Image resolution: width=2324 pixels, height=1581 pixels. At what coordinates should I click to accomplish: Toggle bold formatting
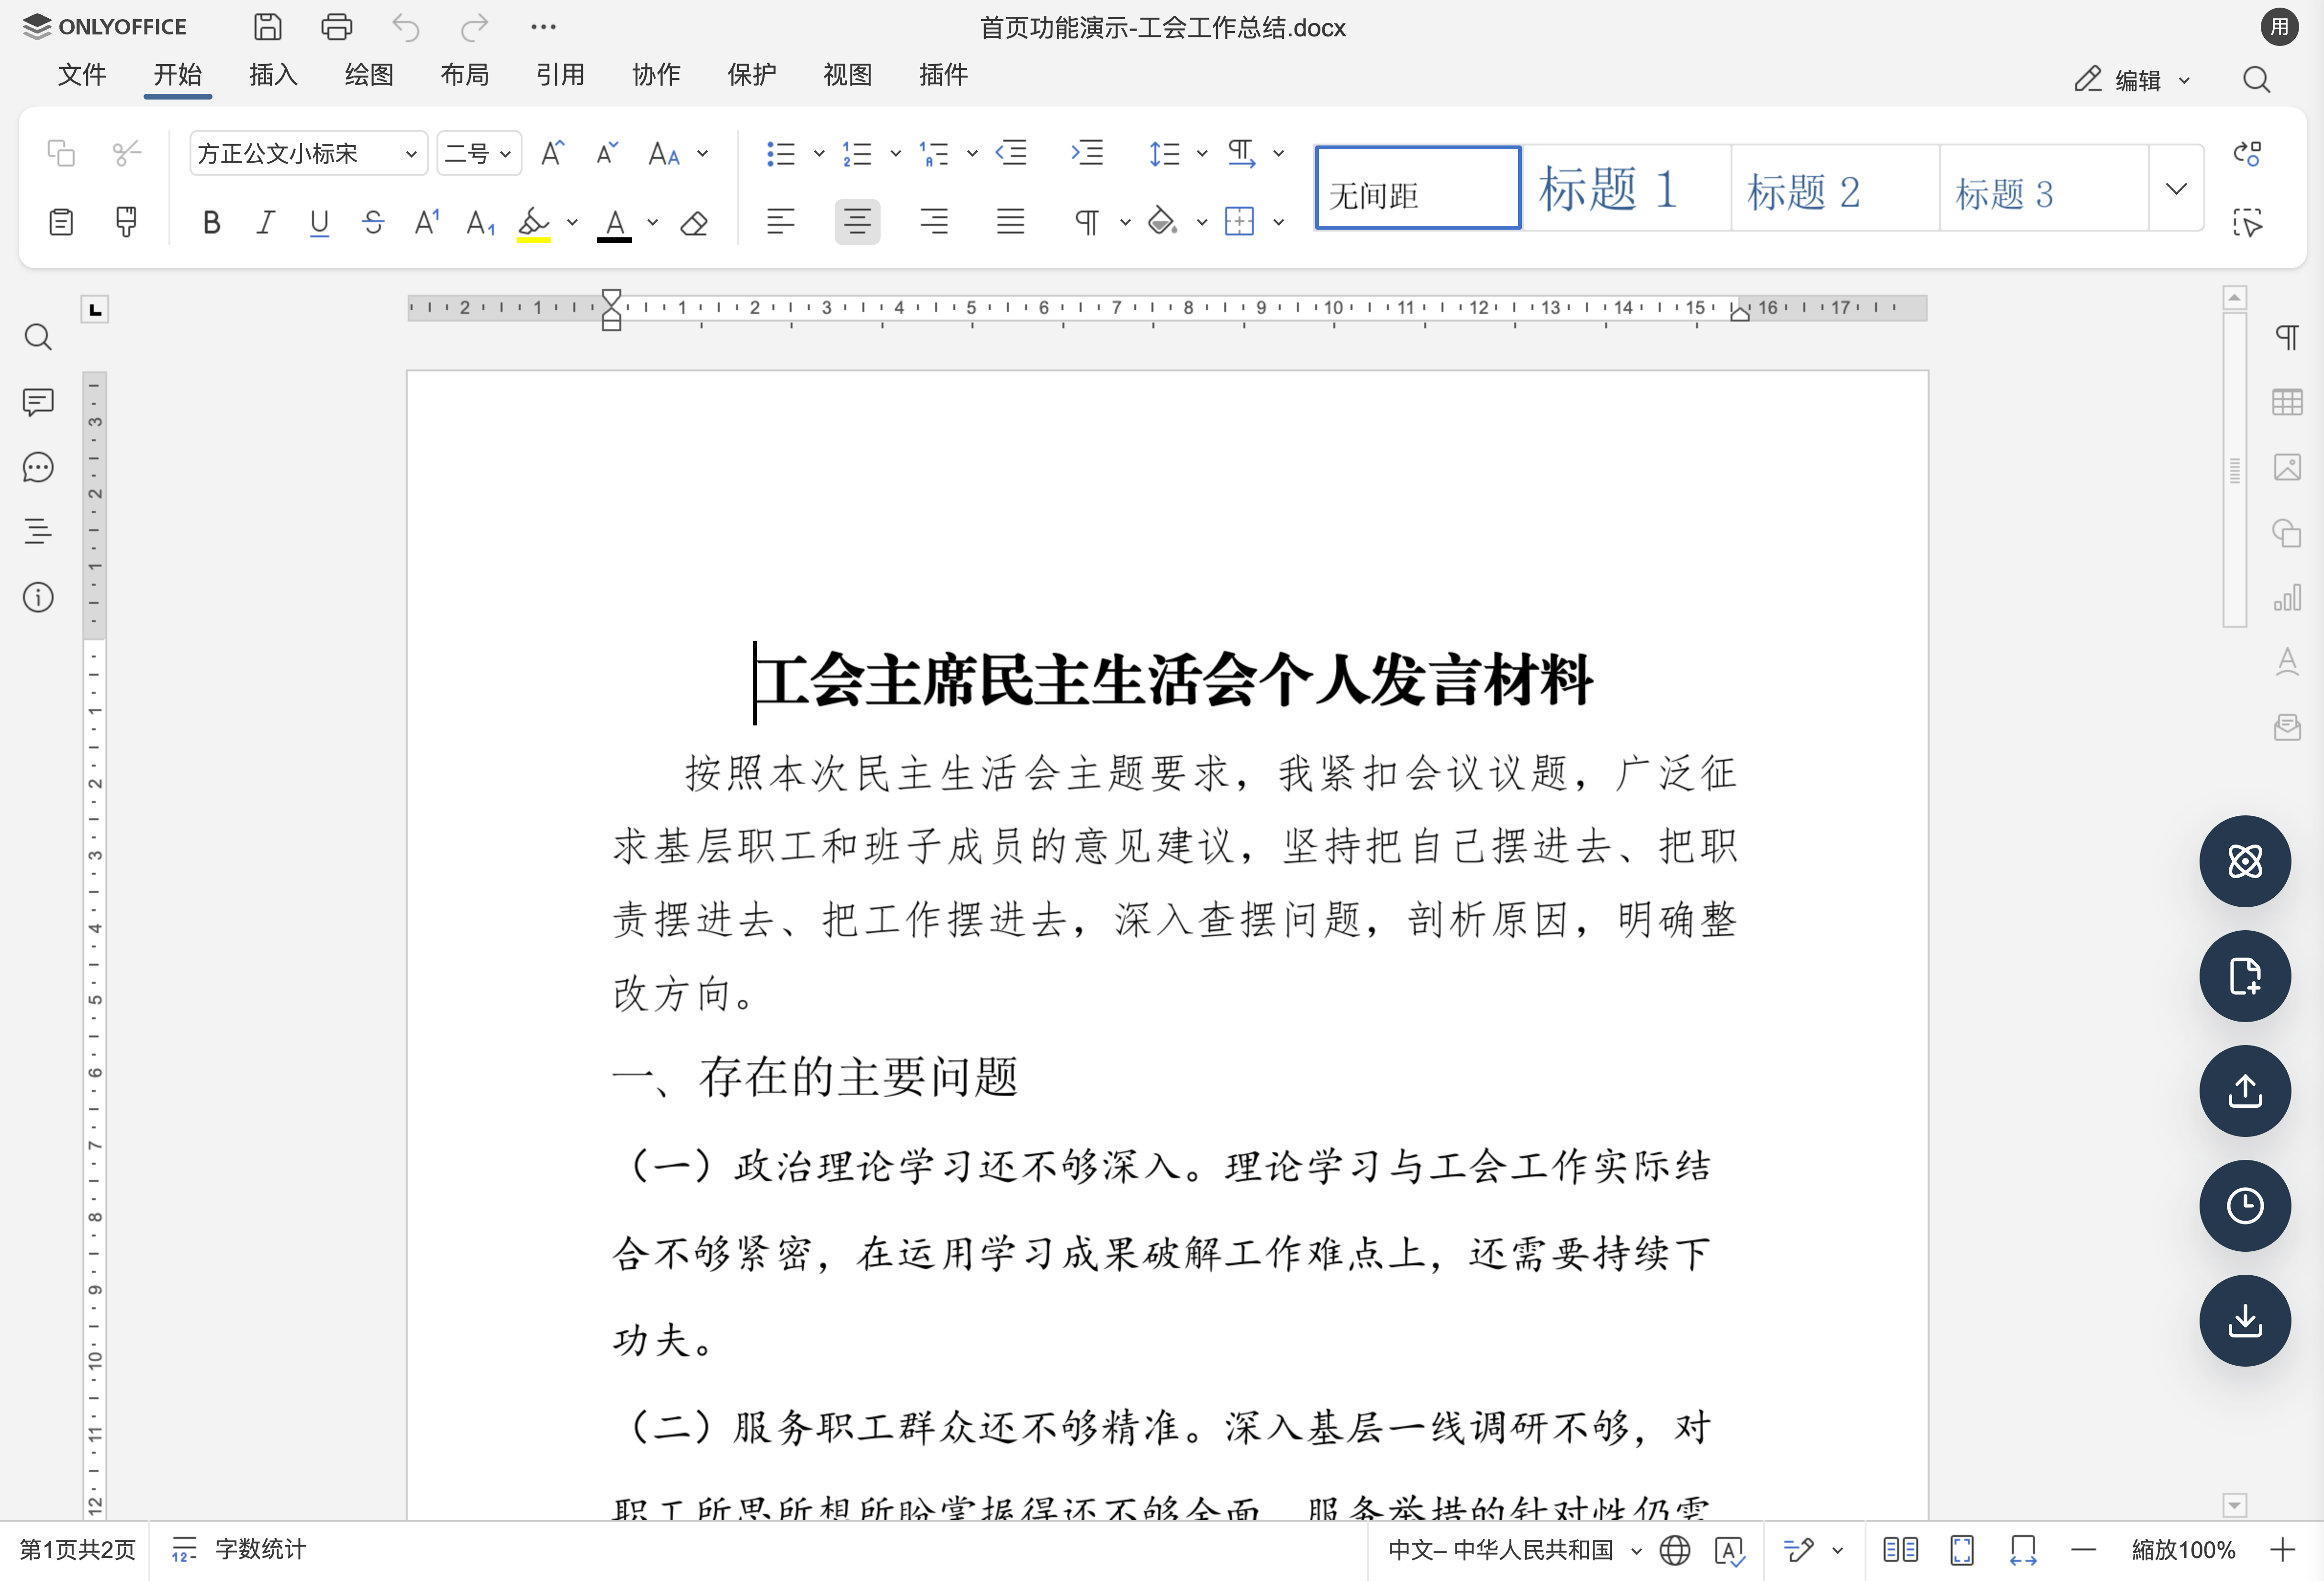[211, 222]
